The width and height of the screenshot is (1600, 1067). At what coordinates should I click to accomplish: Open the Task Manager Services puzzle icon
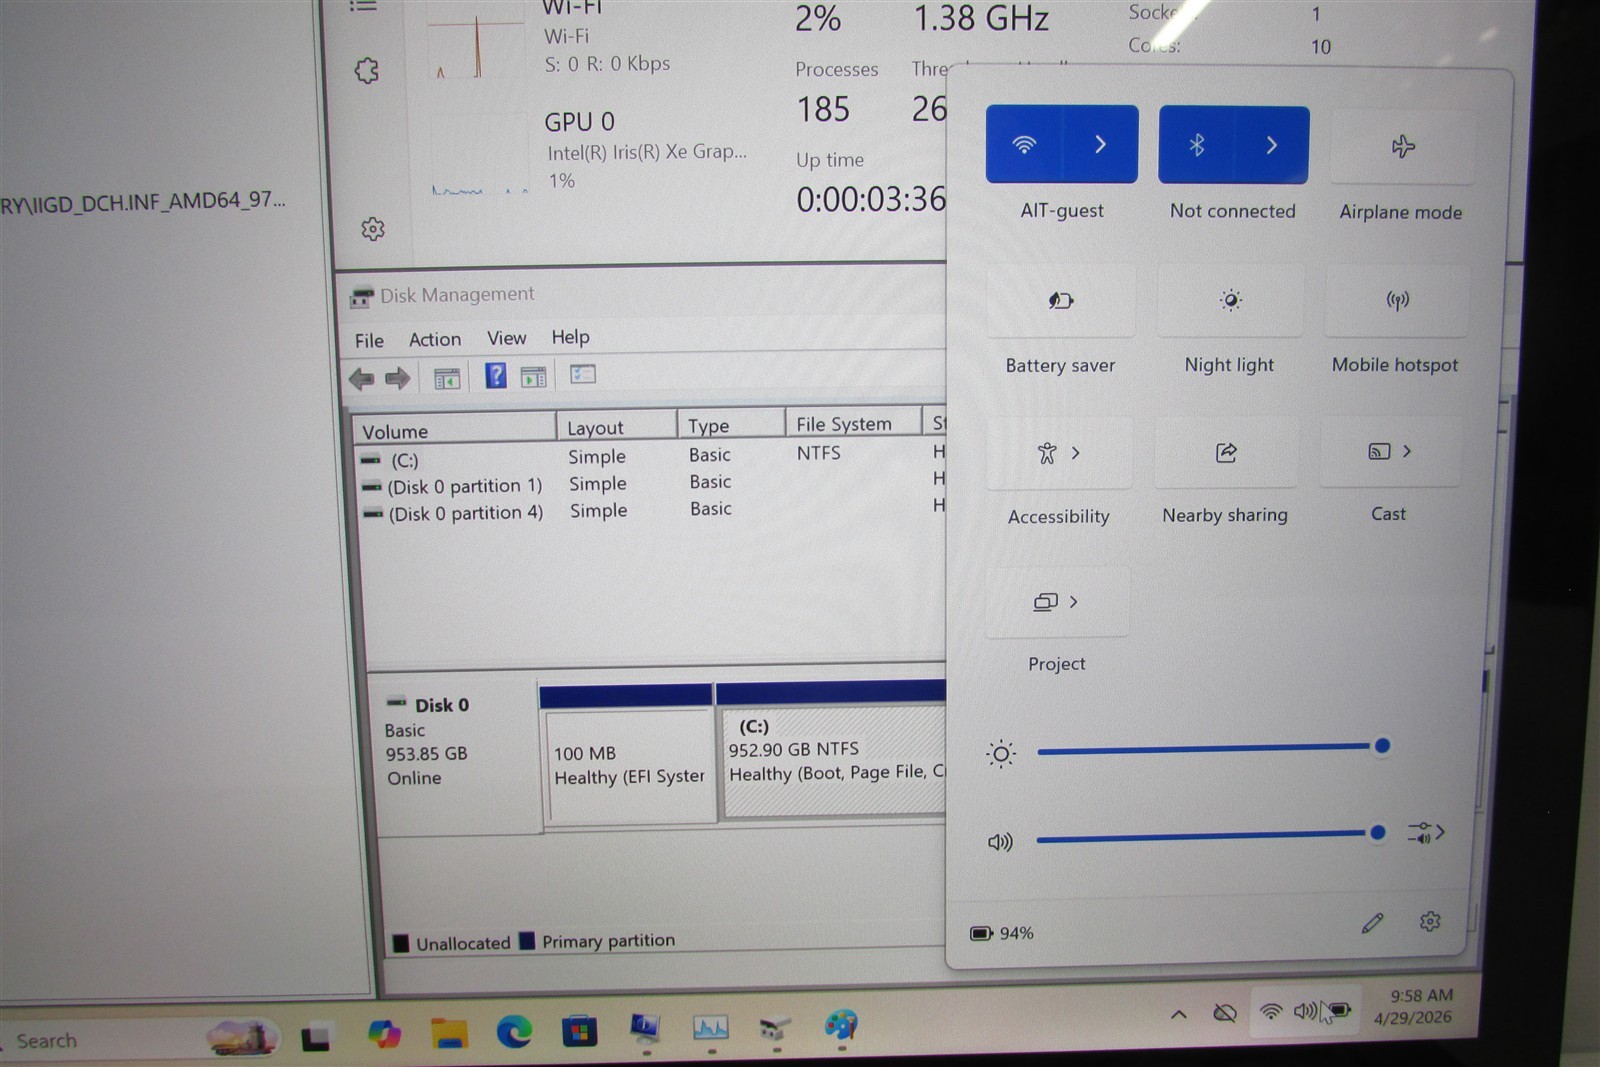367,70
